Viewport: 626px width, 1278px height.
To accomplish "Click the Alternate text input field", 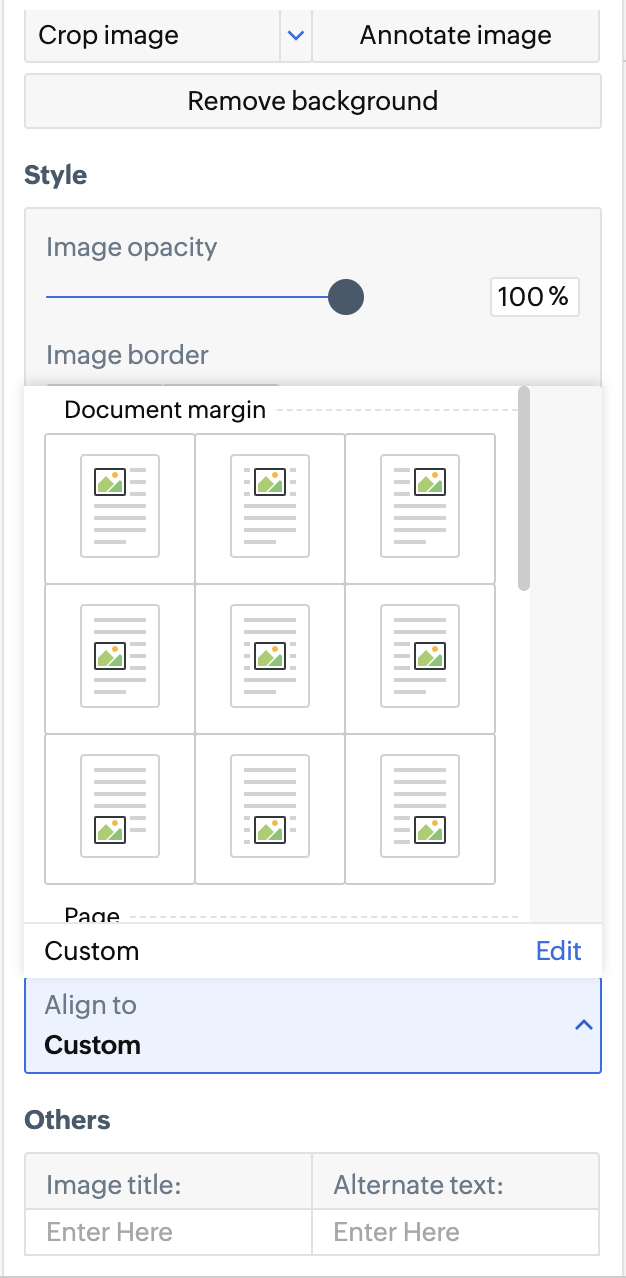I will [456, 1232].
